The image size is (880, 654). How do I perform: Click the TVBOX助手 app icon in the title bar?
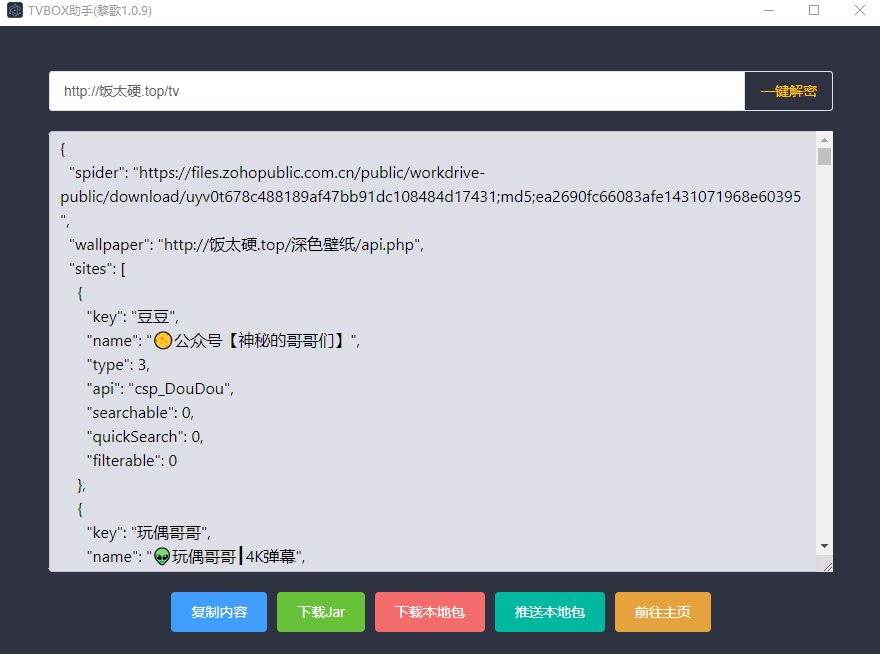pos(14,10)
